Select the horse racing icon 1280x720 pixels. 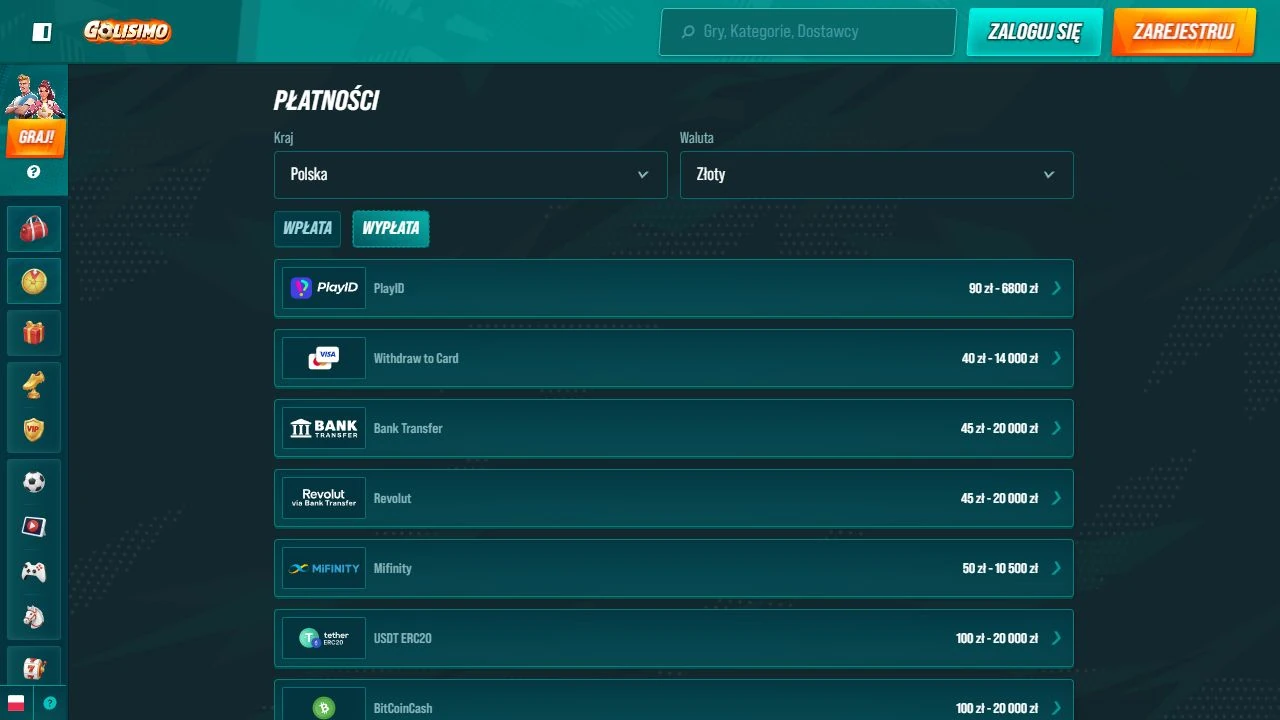point(34,616)
